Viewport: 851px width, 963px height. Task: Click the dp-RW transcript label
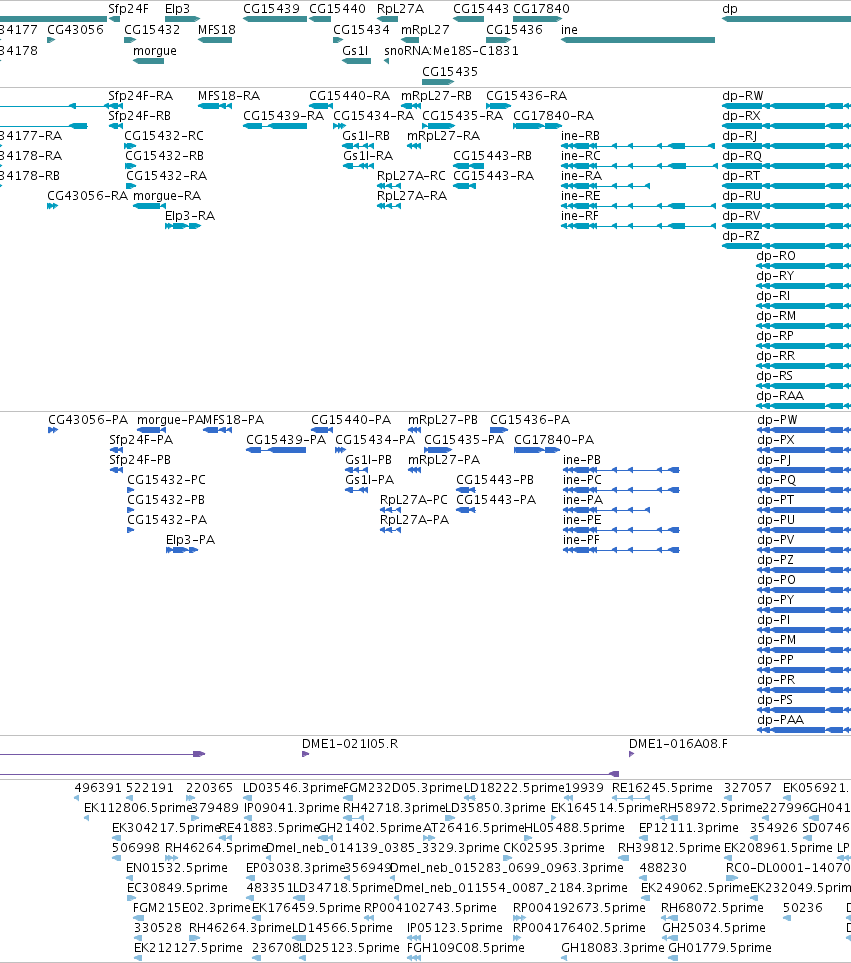[743, 96]
